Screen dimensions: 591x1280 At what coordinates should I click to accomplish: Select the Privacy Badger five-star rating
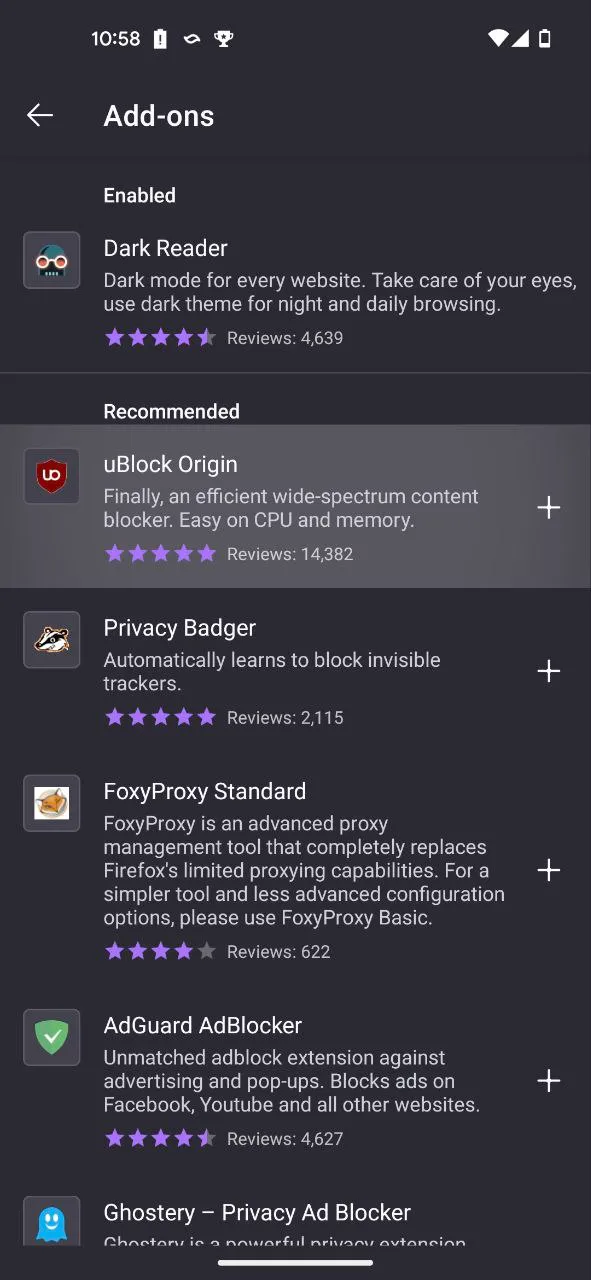160,717
